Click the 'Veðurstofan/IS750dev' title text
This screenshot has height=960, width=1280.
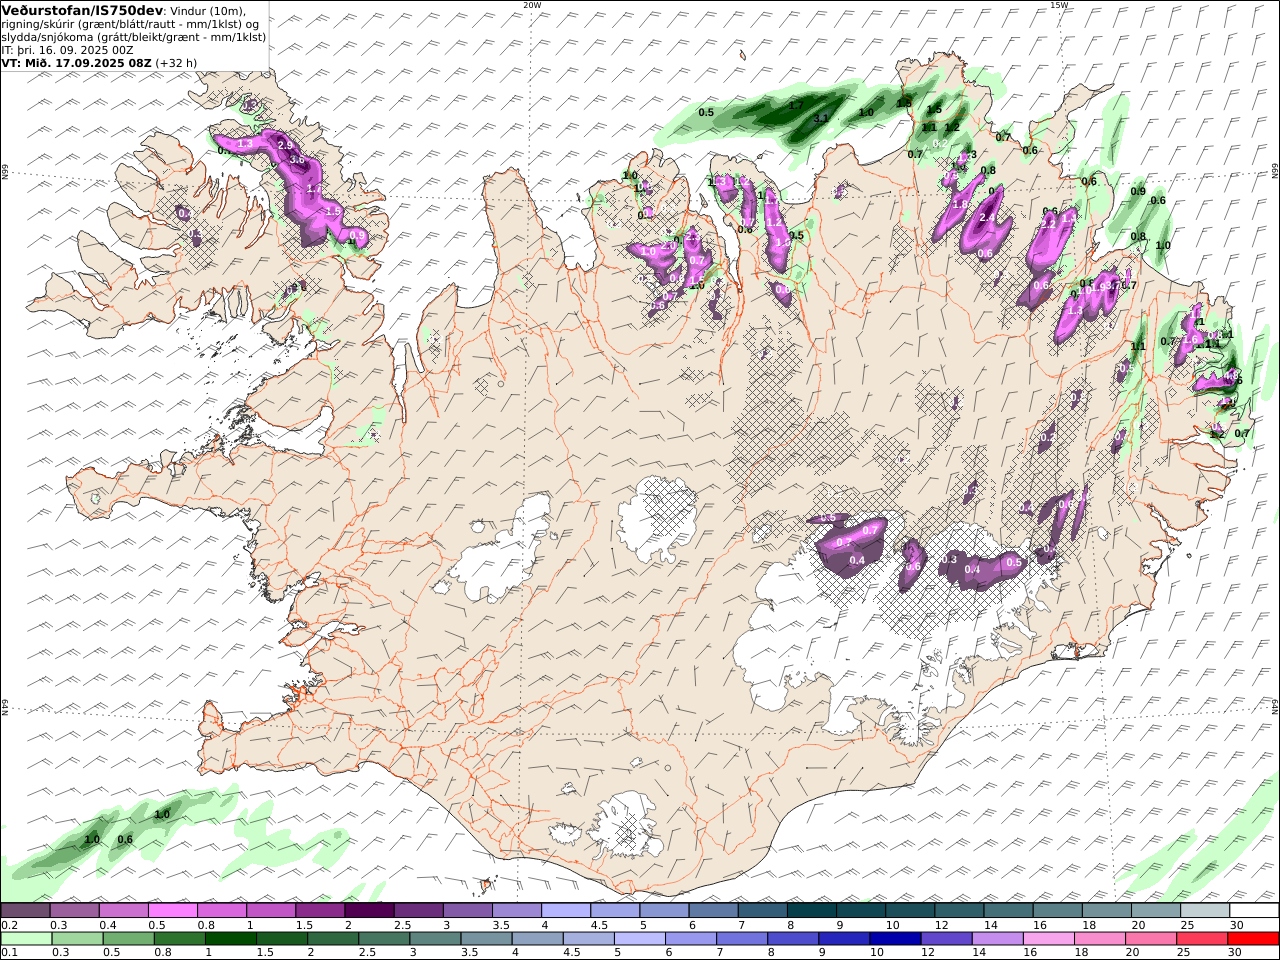pos(82,10)
